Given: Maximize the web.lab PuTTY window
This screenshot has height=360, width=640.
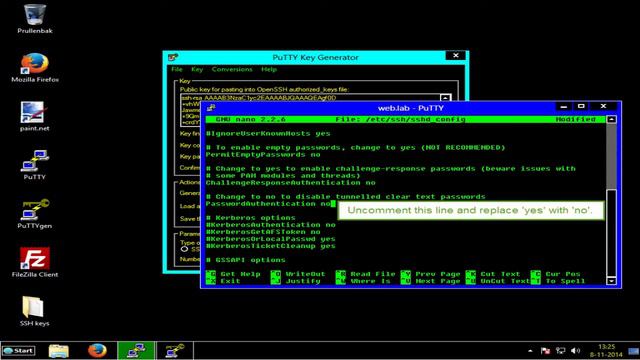Looking at the screenshot, I should [x=581, y=106].
